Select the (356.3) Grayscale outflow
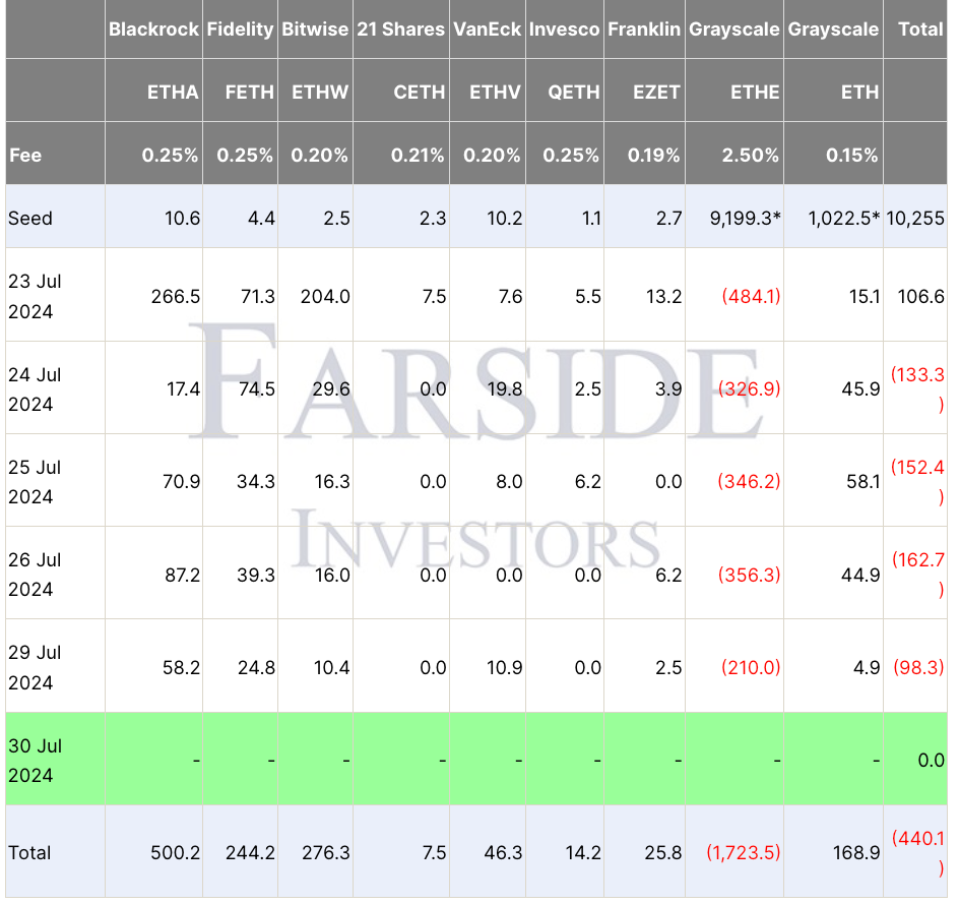The image size is (954, 898). click(750, 574)
